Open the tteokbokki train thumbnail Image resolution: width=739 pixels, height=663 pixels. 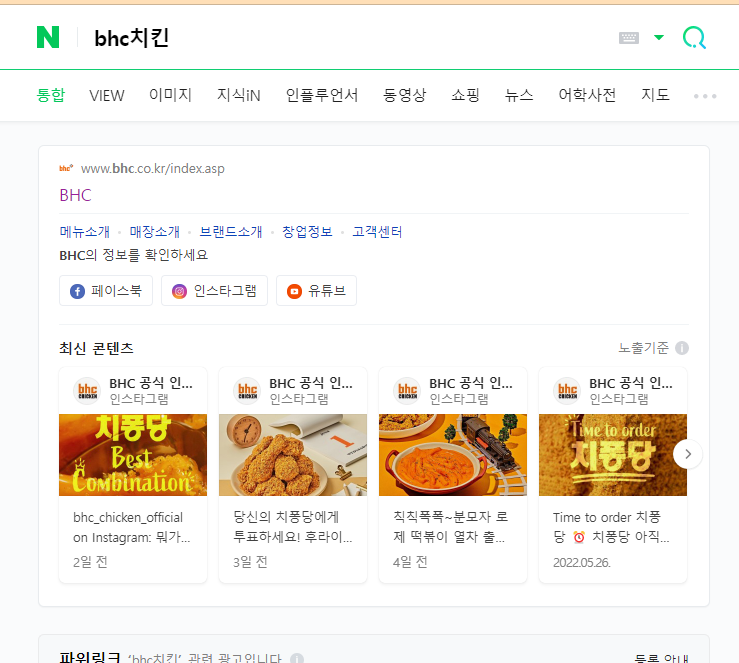pyautogui.click(x=453, y=455)
